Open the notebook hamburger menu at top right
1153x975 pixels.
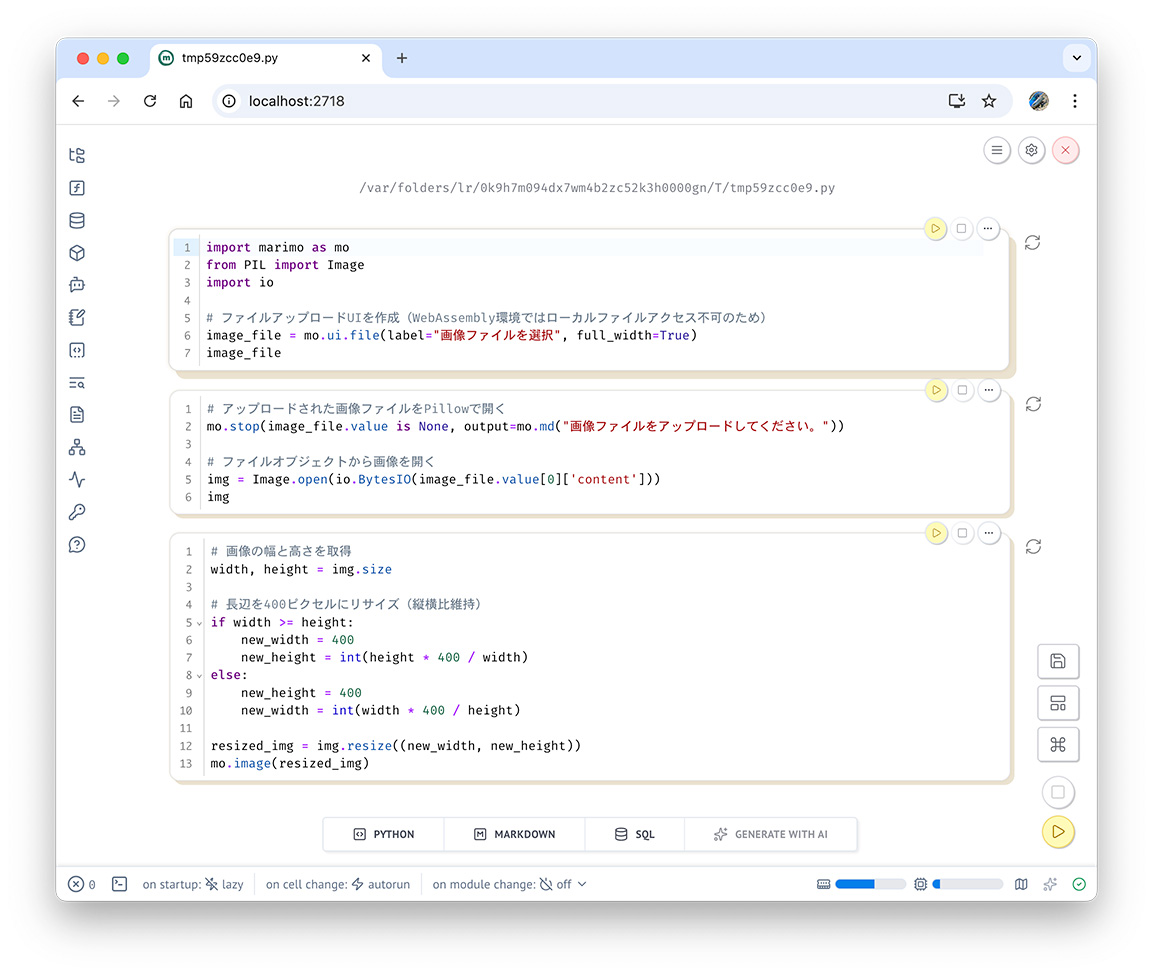pyautogui.click(x=996, y=150)
